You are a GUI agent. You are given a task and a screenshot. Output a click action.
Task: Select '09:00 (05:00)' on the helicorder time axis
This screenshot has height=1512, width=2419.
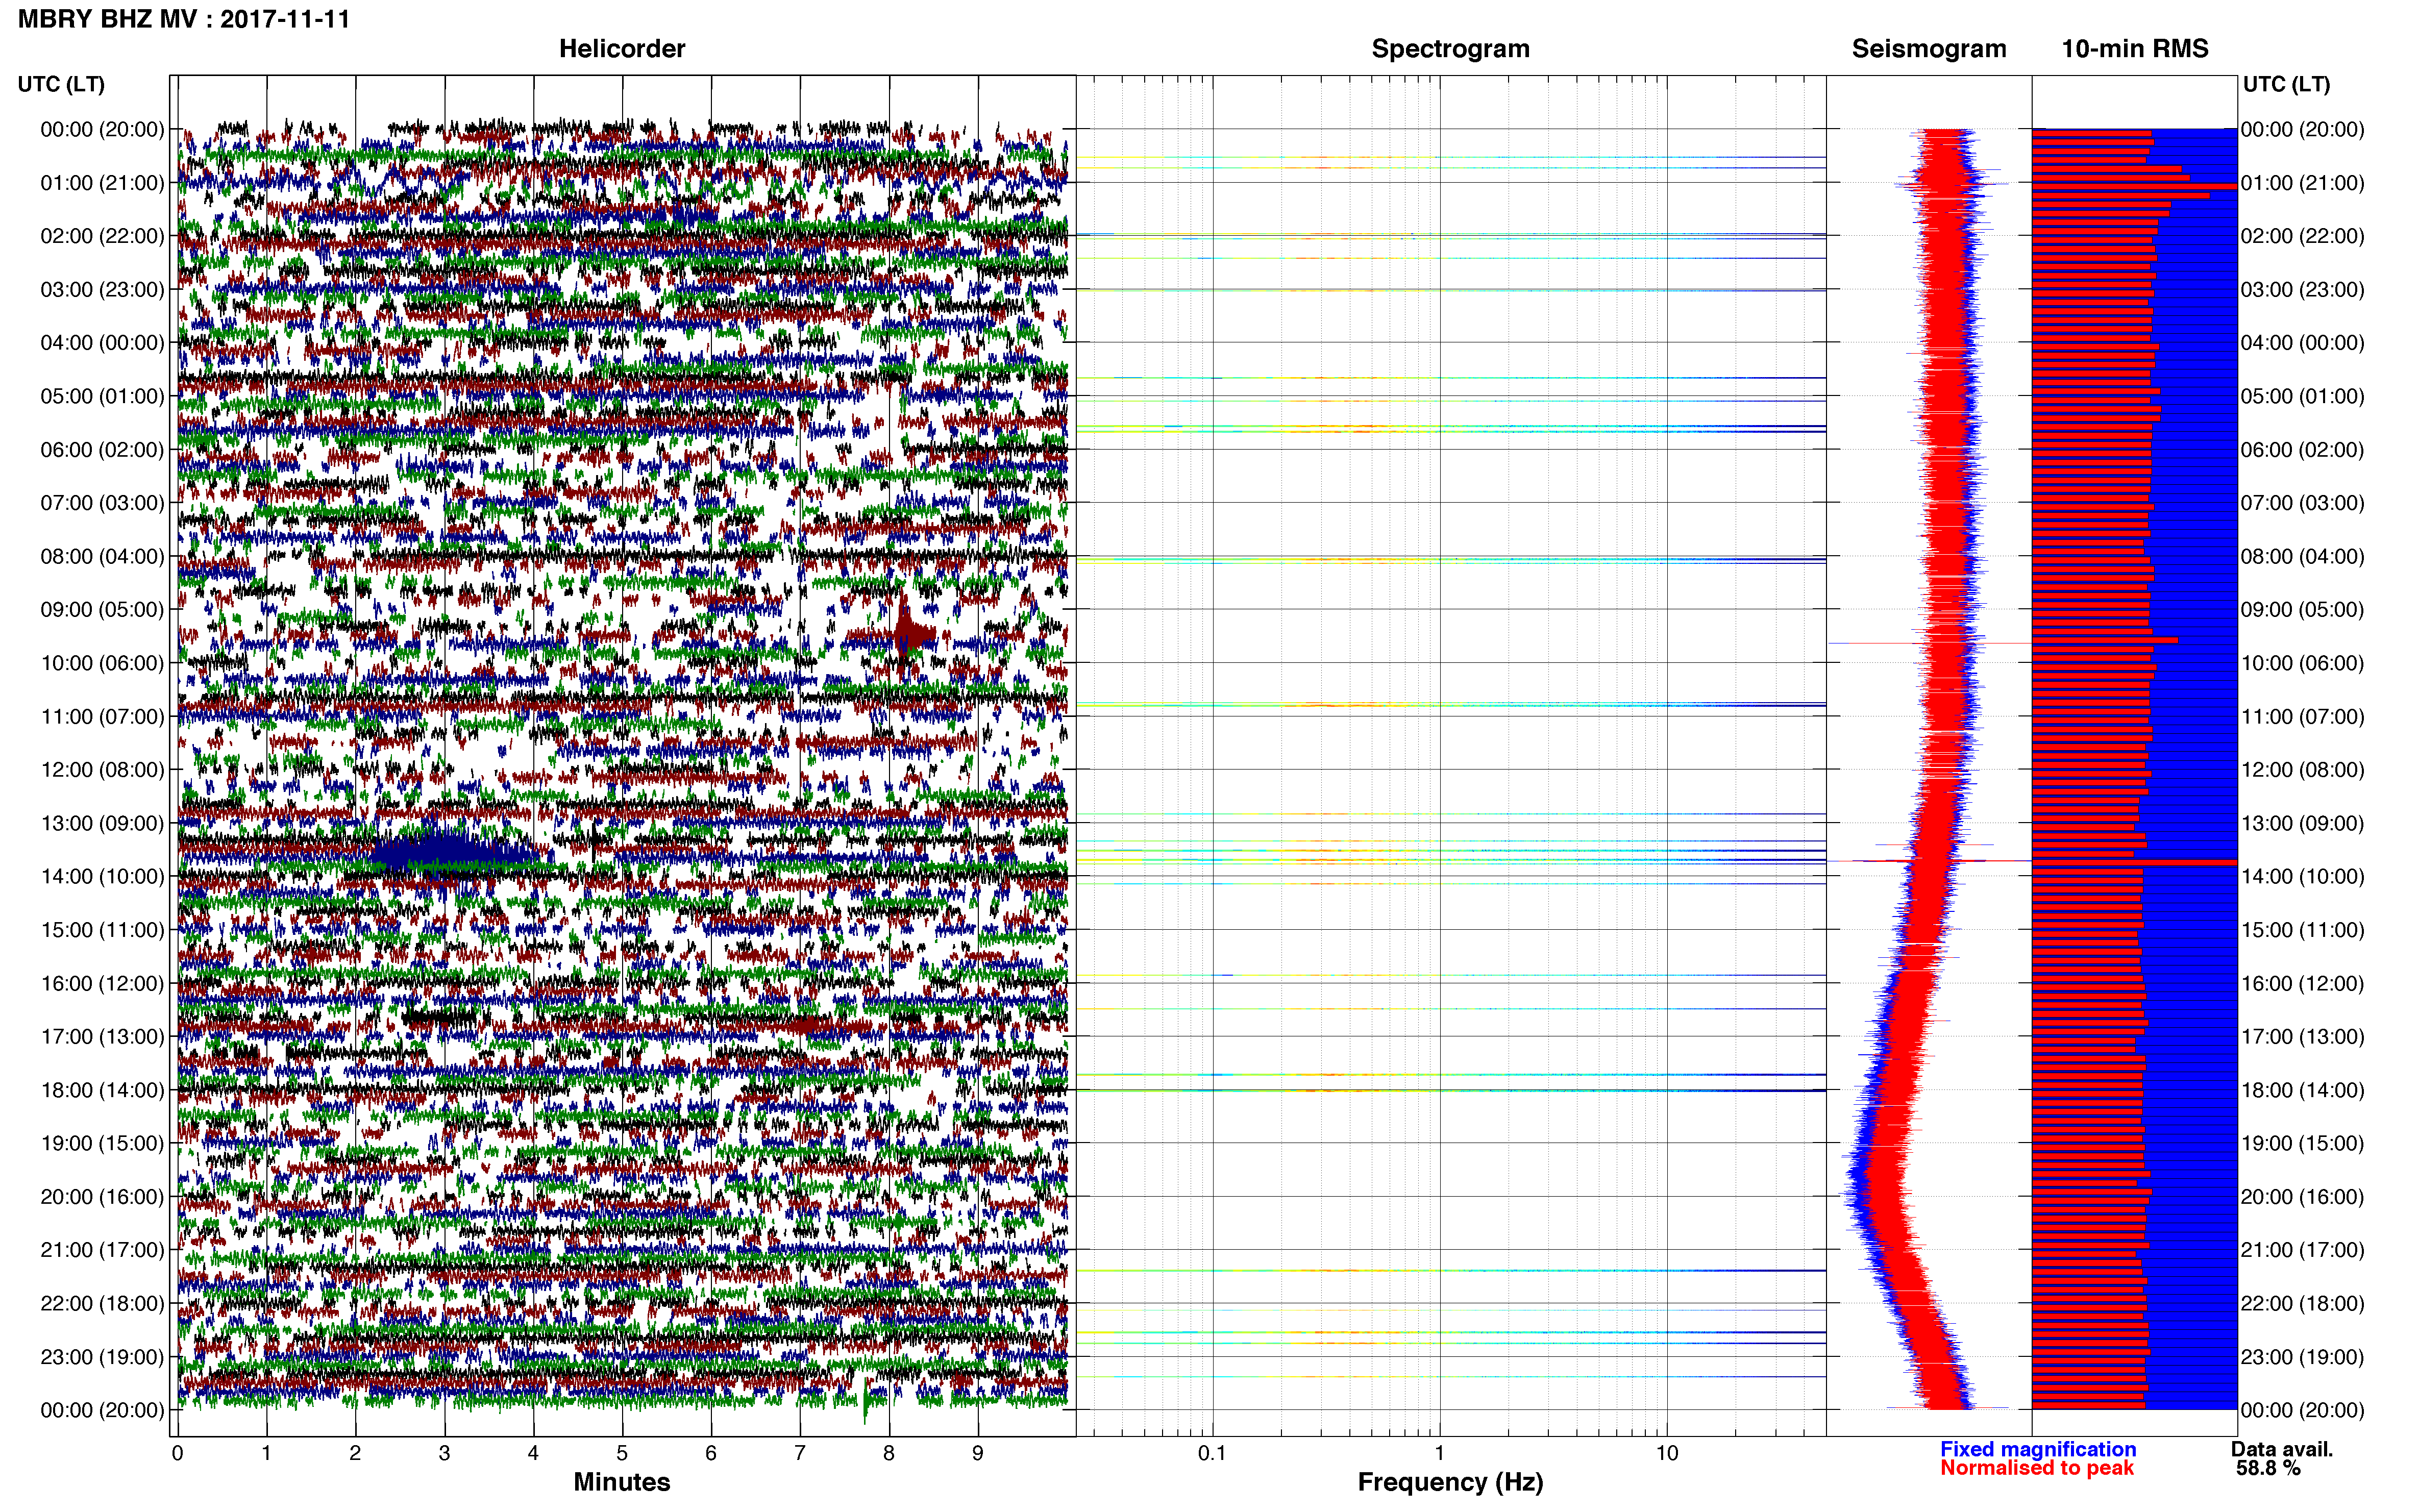pyautogui.click(x=102, y=610)
